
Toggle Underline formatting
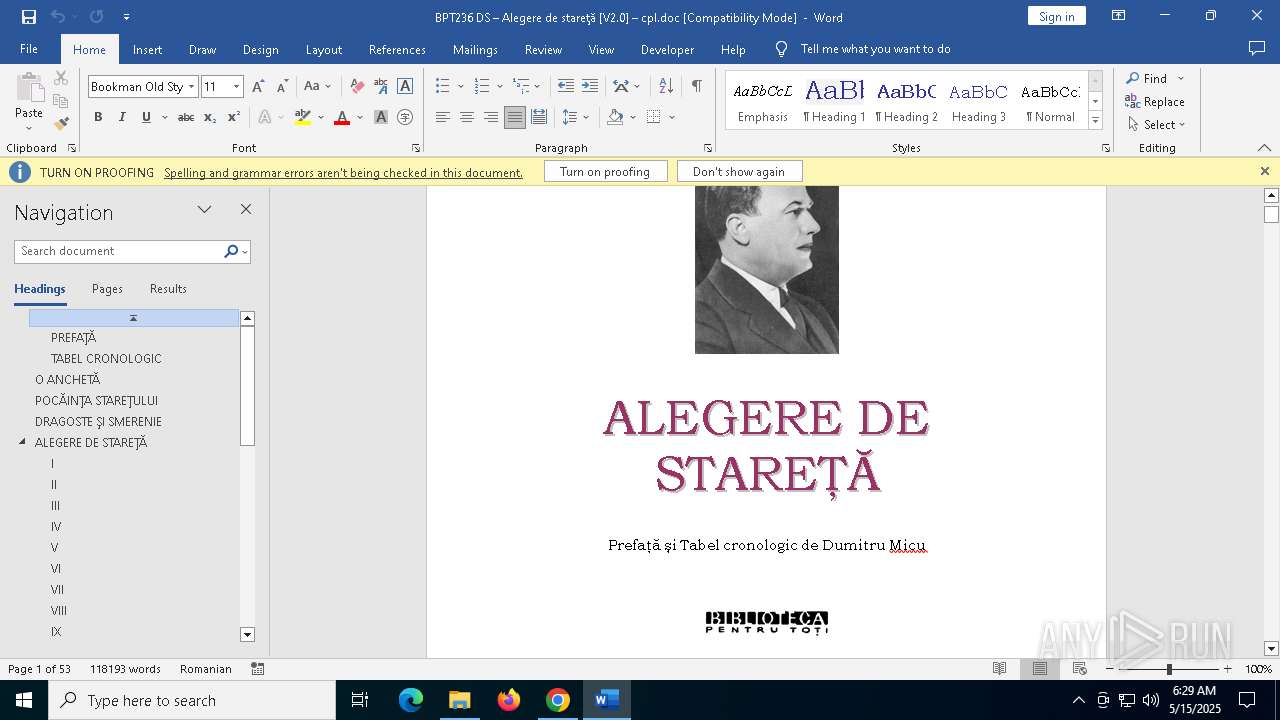[x=146, y=117]
